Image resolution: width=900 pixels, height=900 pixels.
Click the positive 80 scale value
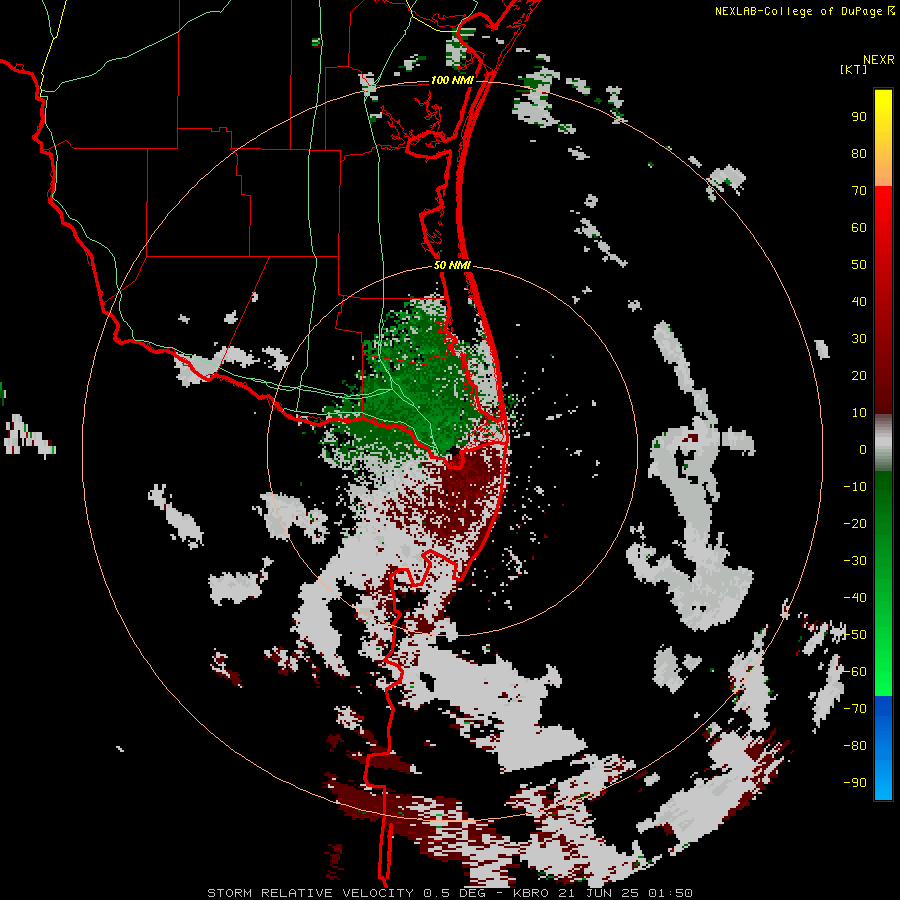tap(859, 154)
